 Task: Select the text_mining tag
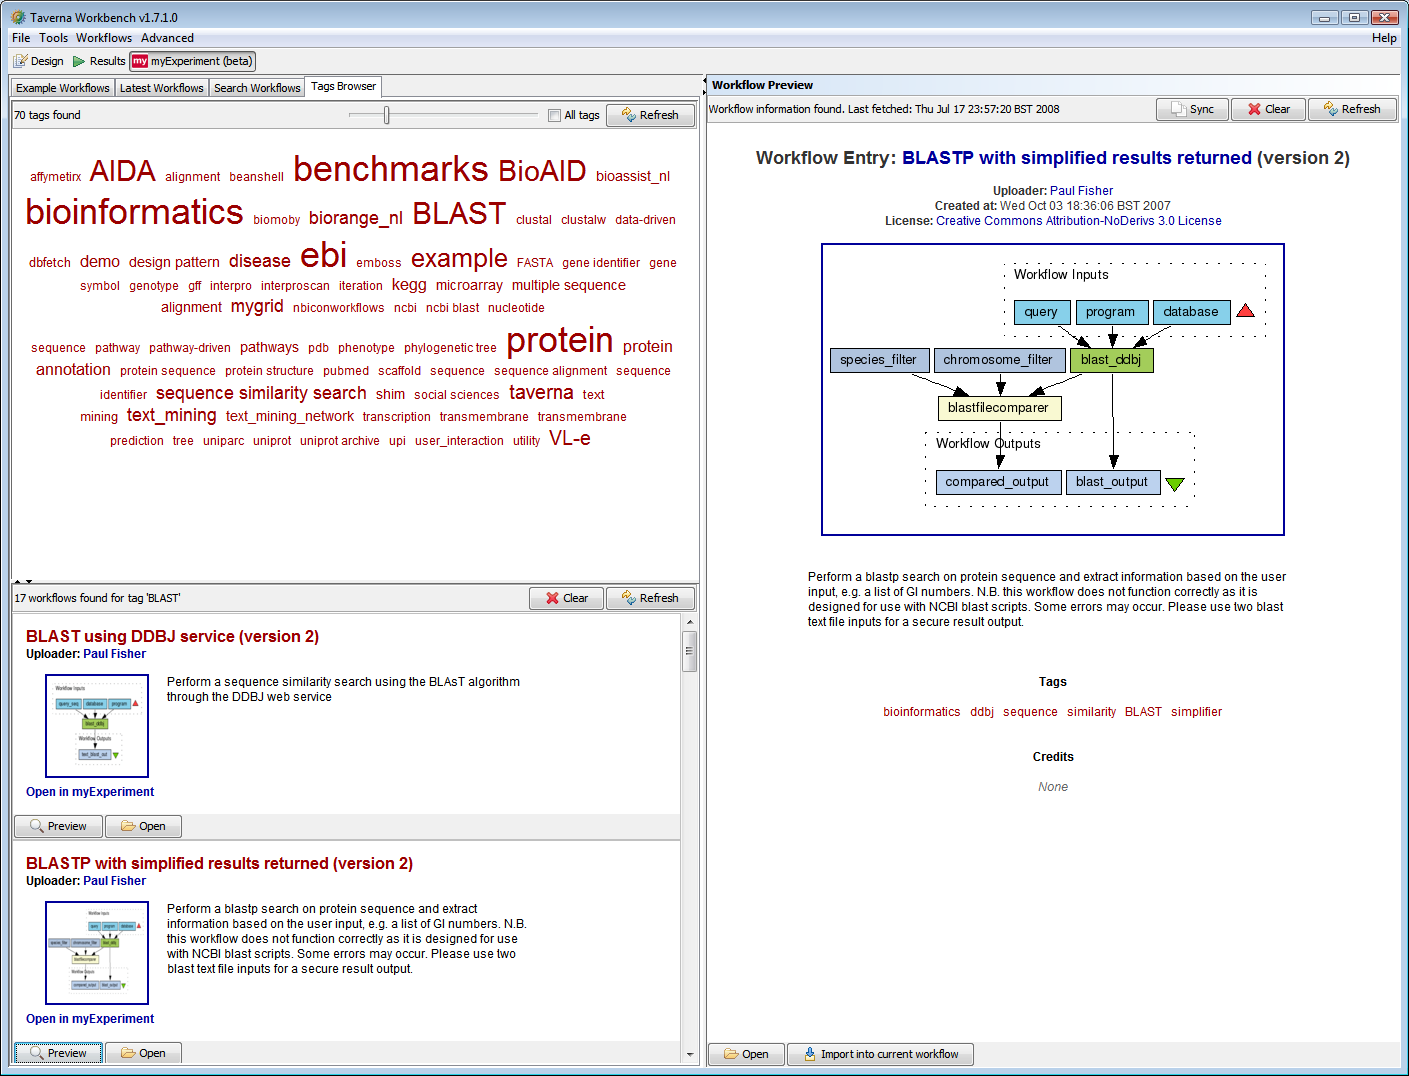click(x=172, y=415)
